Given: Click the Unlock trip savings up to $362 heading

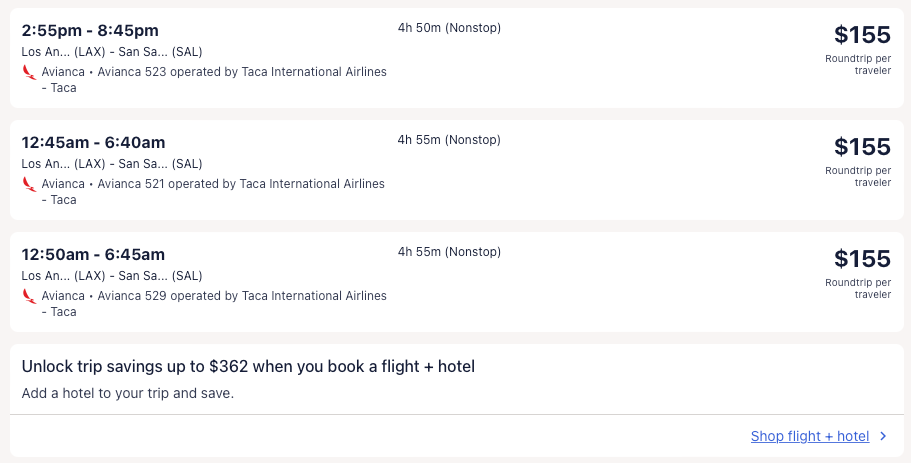Looking at the screenshot, I should point(248,367).
